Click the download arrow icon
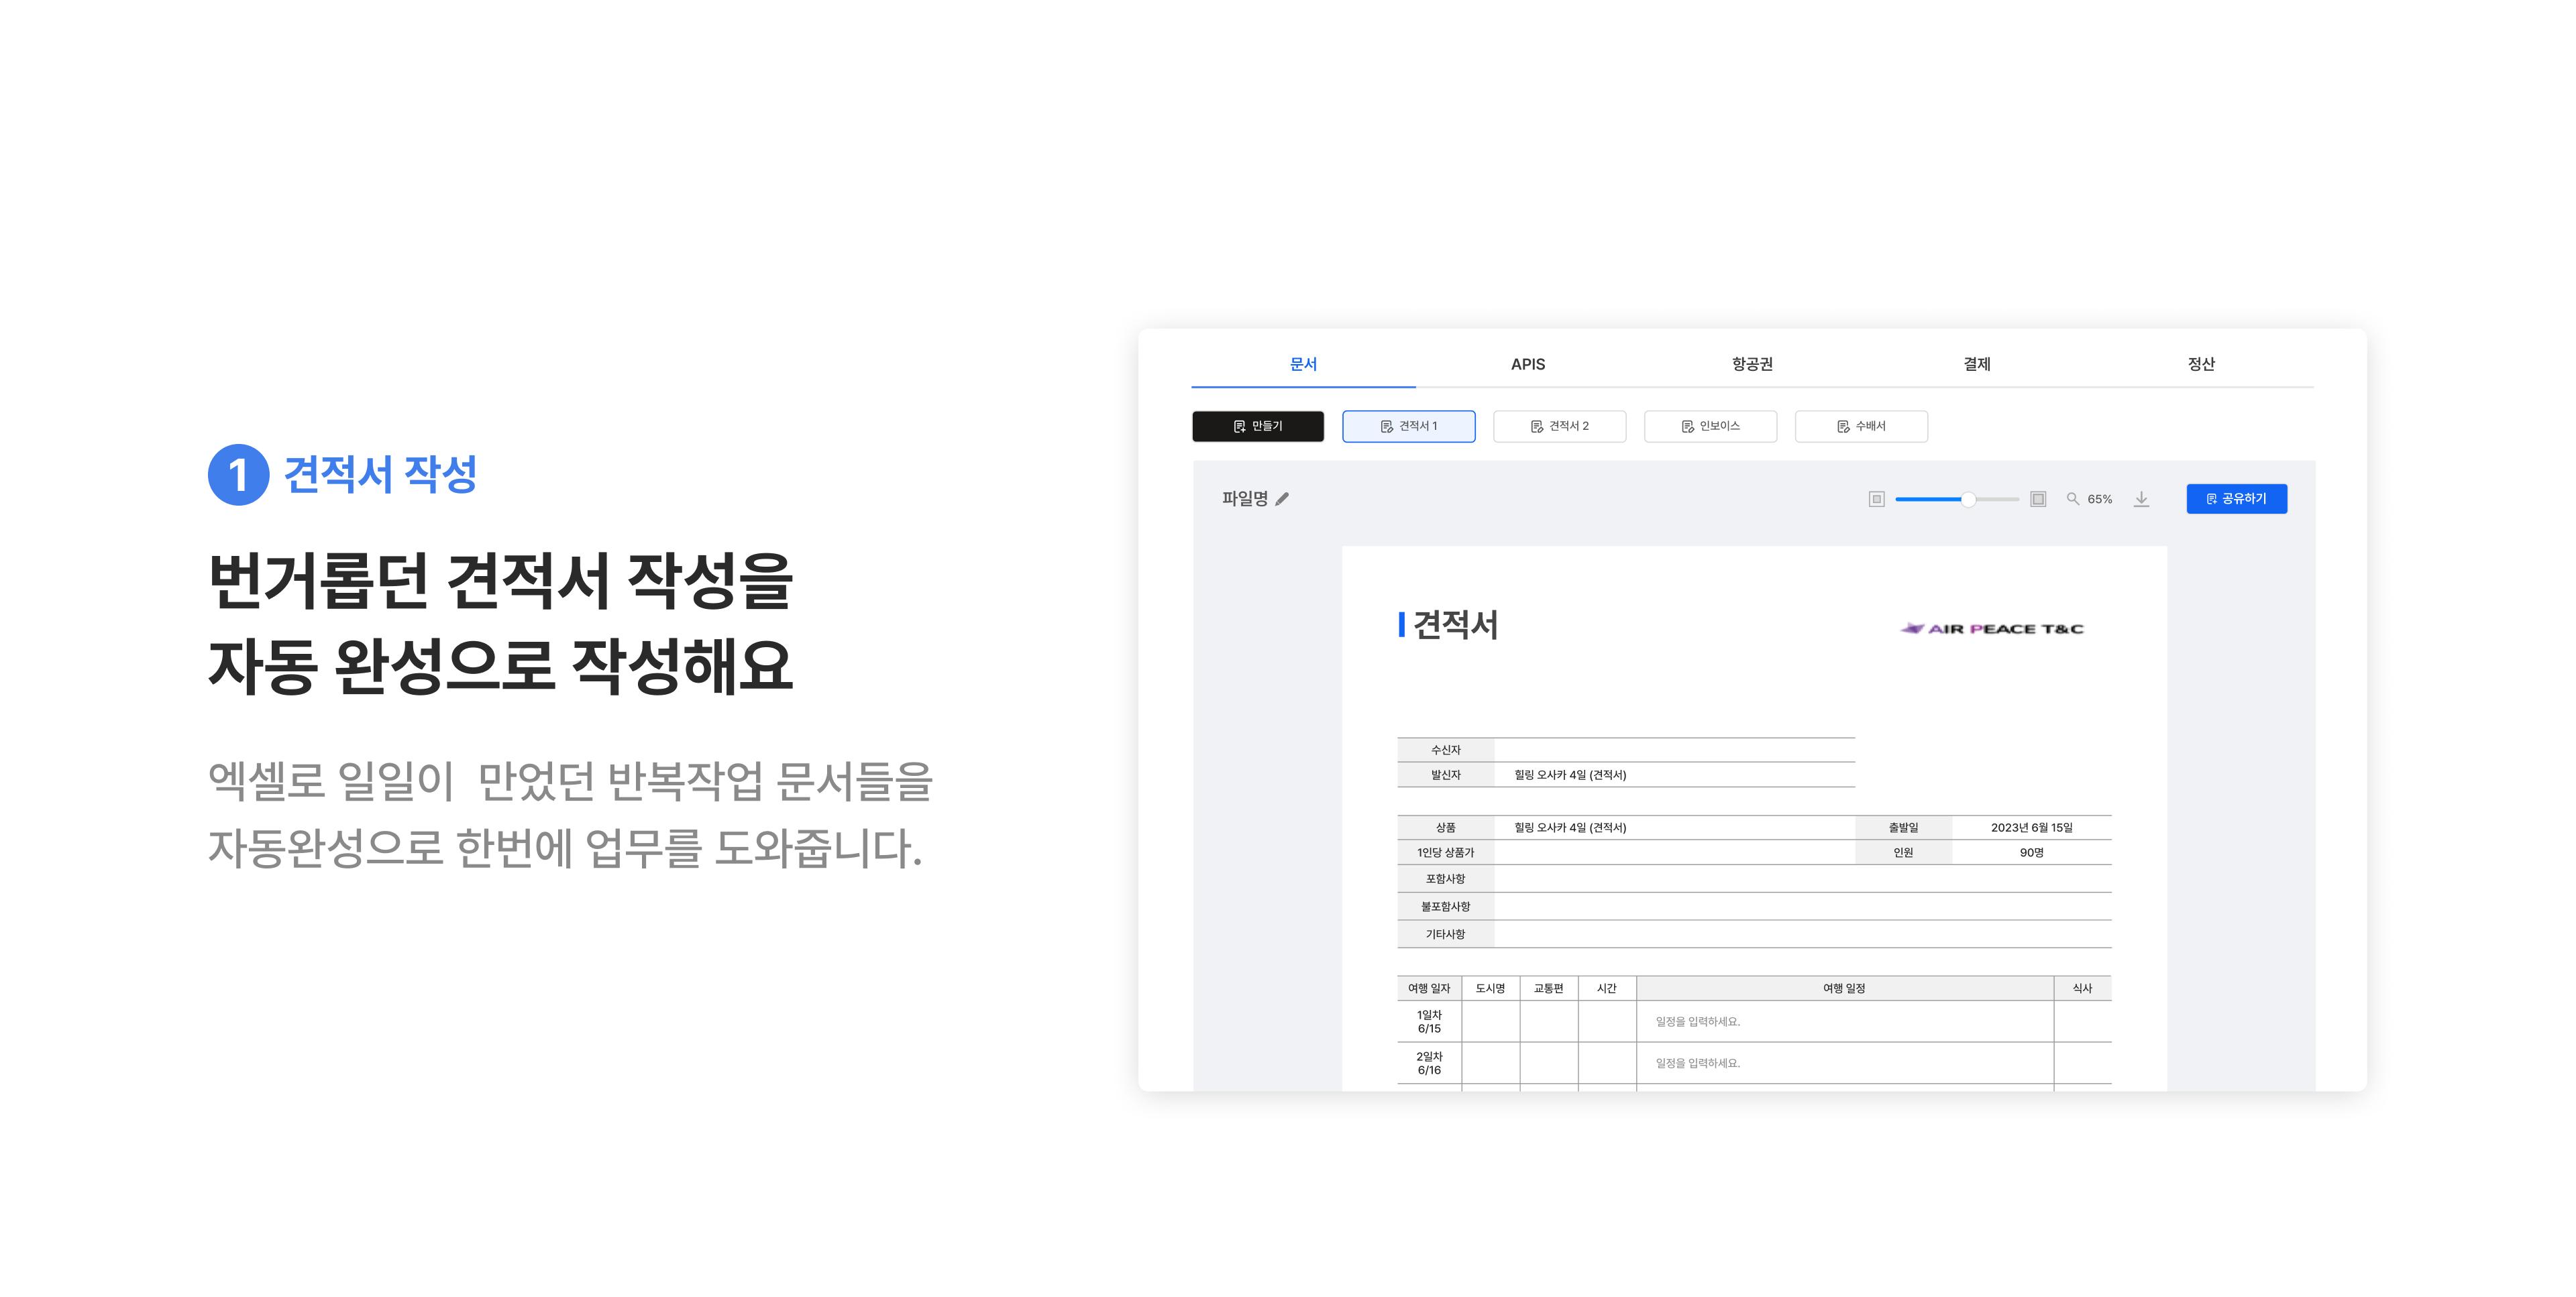The width and height of the screenshot is (2576, 1297). click(2141, 499)
